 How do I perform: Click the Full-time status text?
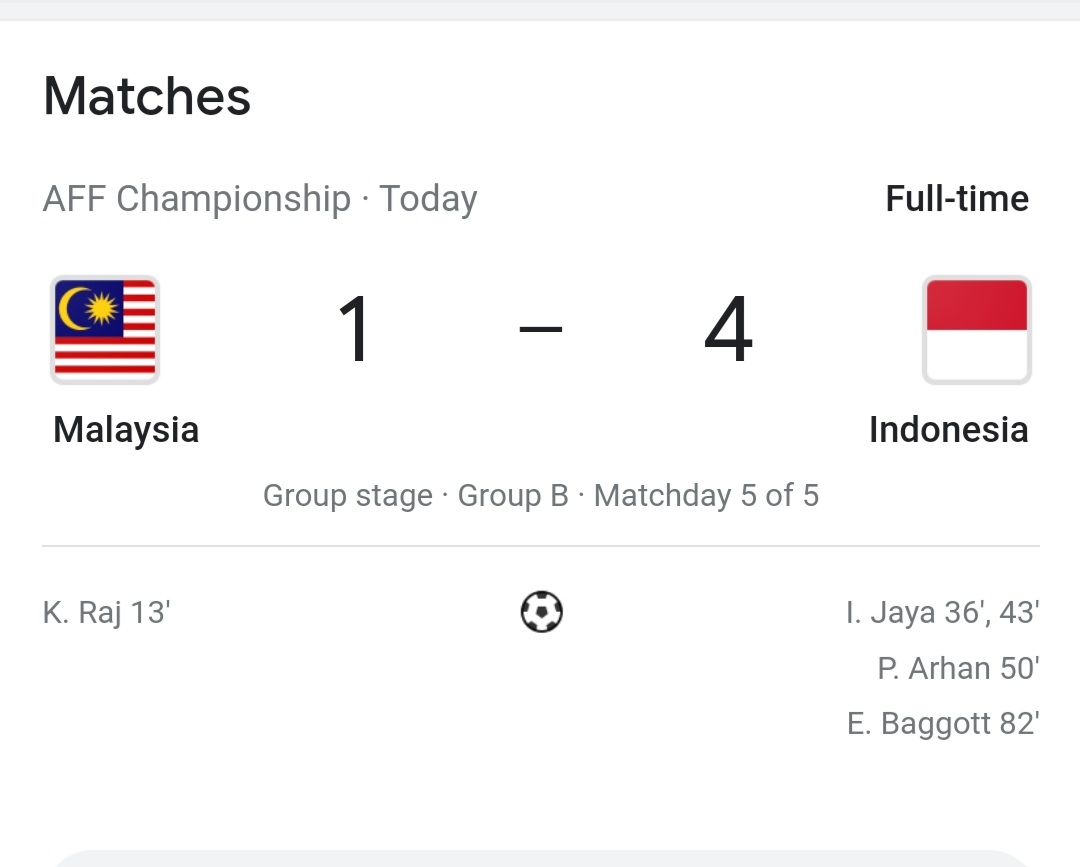[x=957, y=199]
